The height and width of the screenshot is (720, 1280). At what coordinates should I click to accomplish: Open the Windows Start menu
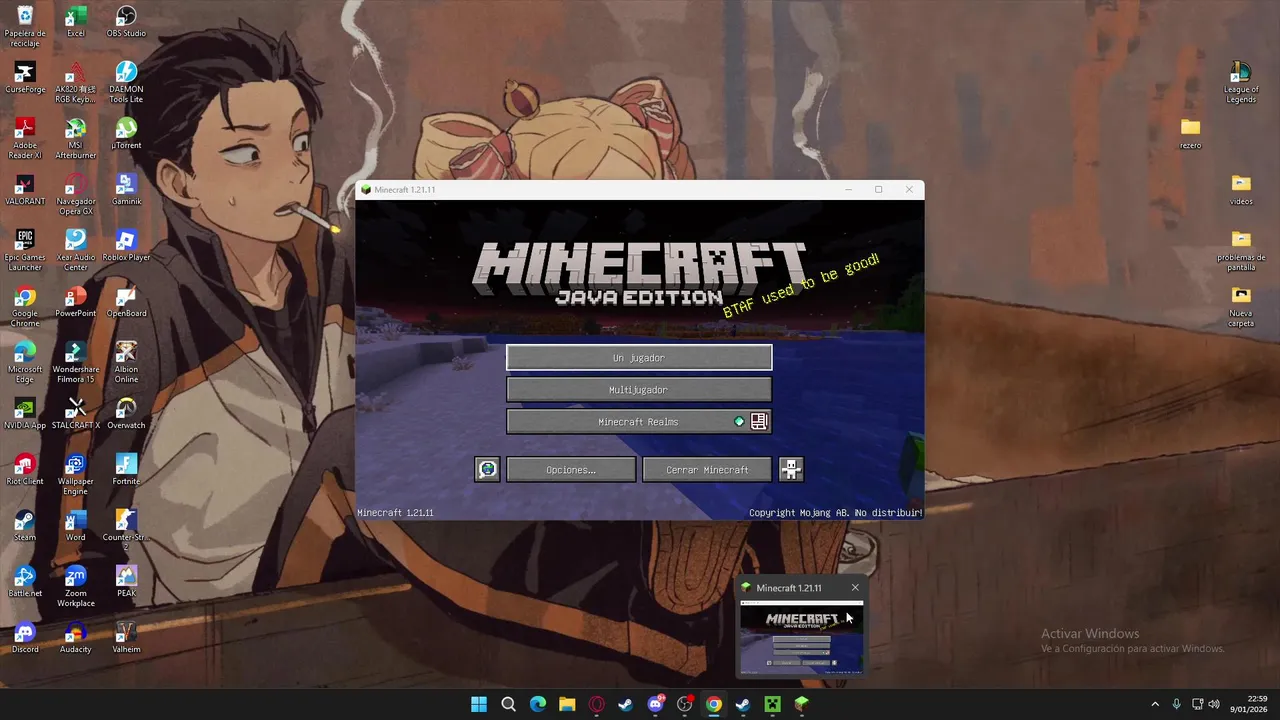(479, 704)
